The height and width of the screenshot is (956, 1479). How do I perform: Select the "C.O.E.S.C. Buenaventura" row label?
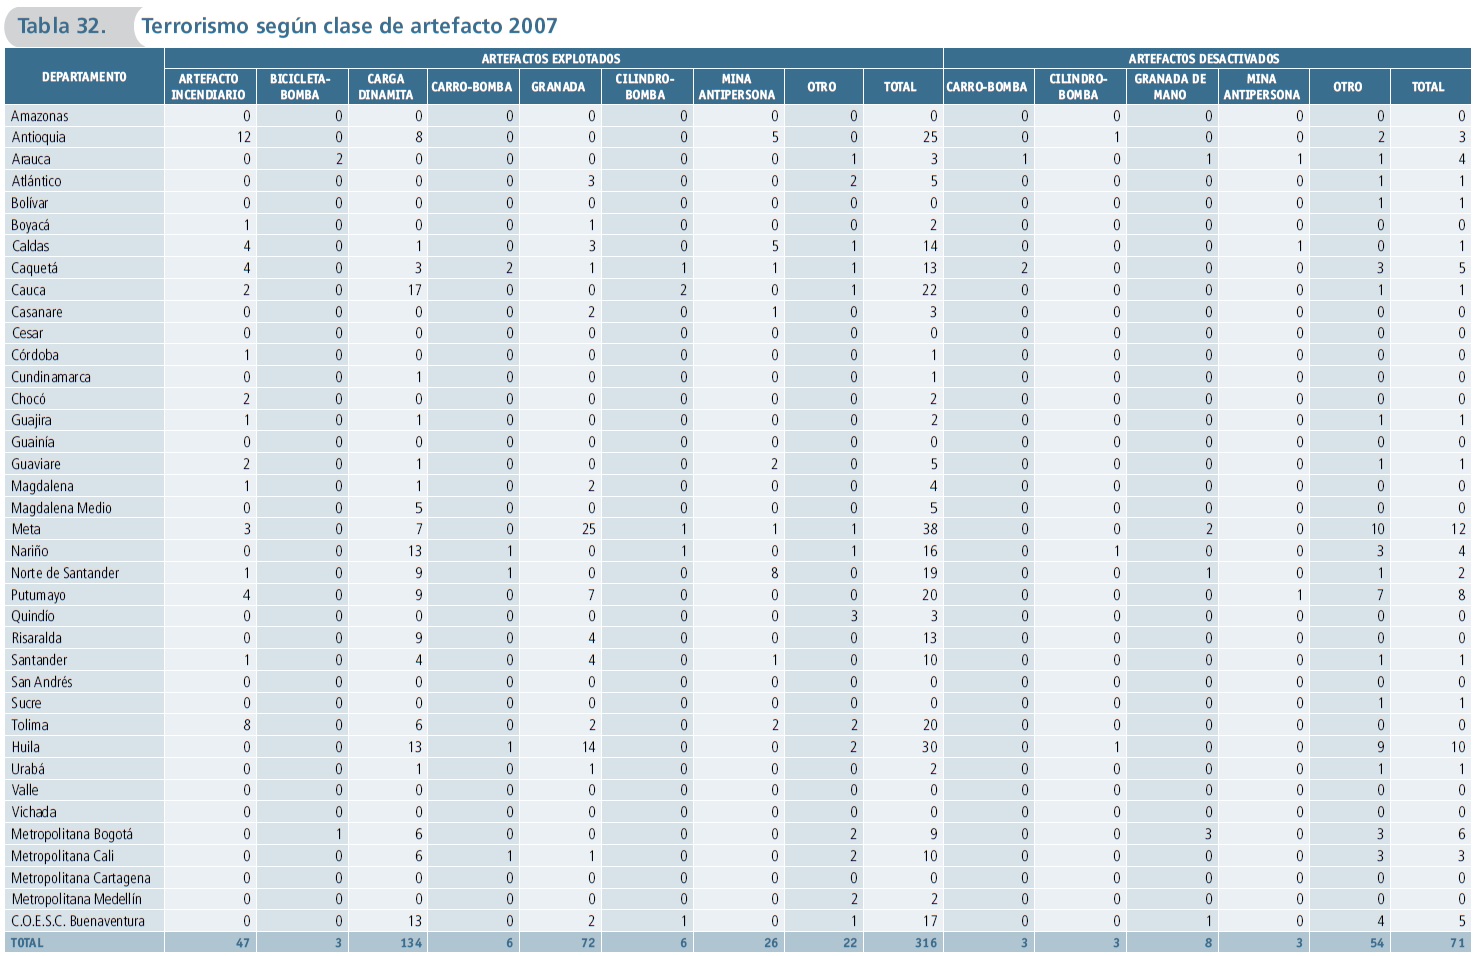78,921
